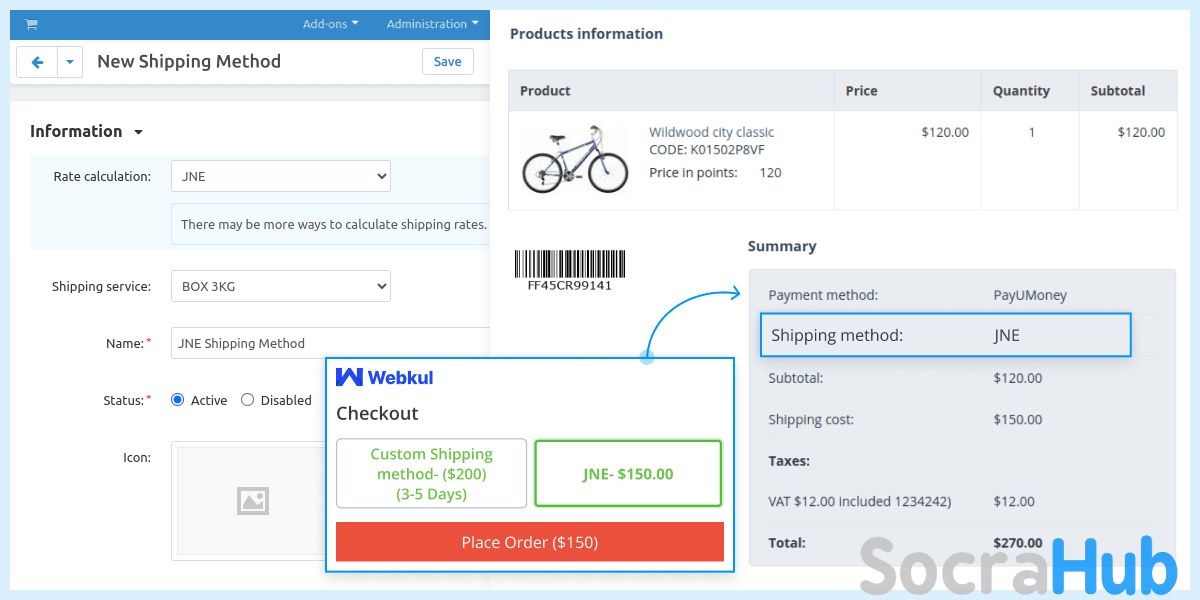Screen dimensions: 1200x600
Task: Focus the Name field with JNE Shipping Method
Action: (330, 343)
